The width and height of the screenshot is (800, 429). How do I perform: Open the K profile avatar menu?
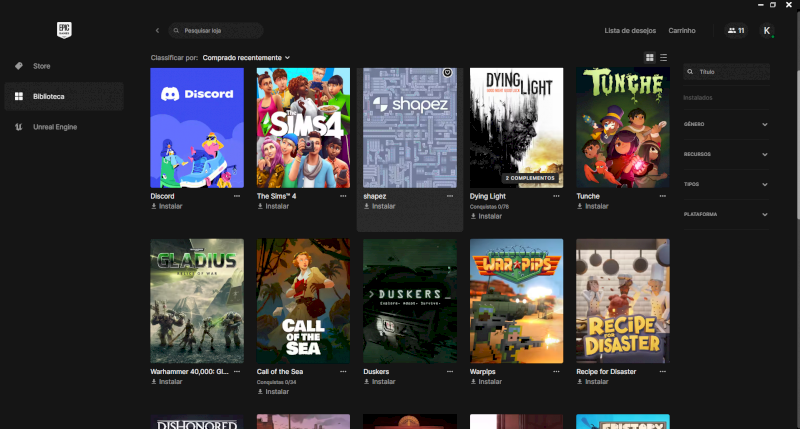[x=767, y=31]
